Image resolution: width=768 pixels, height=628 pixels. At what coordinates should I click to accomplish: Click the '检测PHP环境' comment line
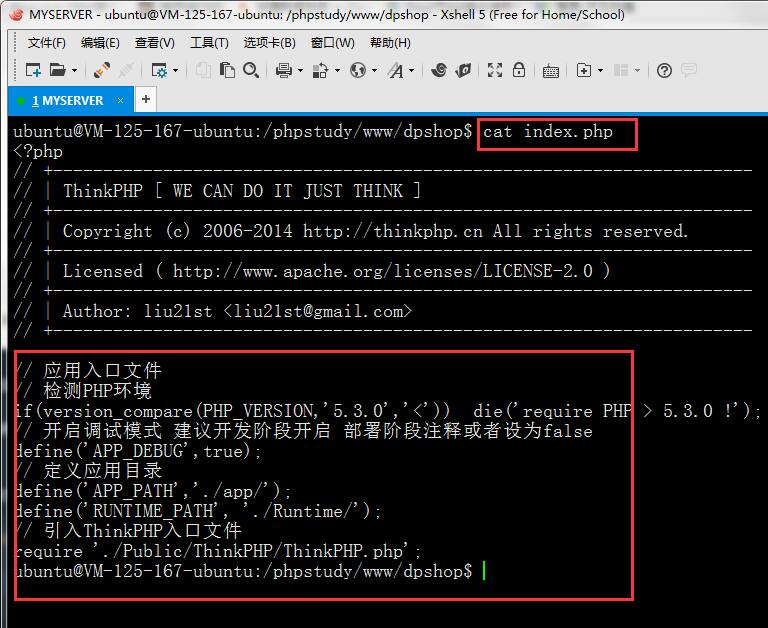(84, 391)
